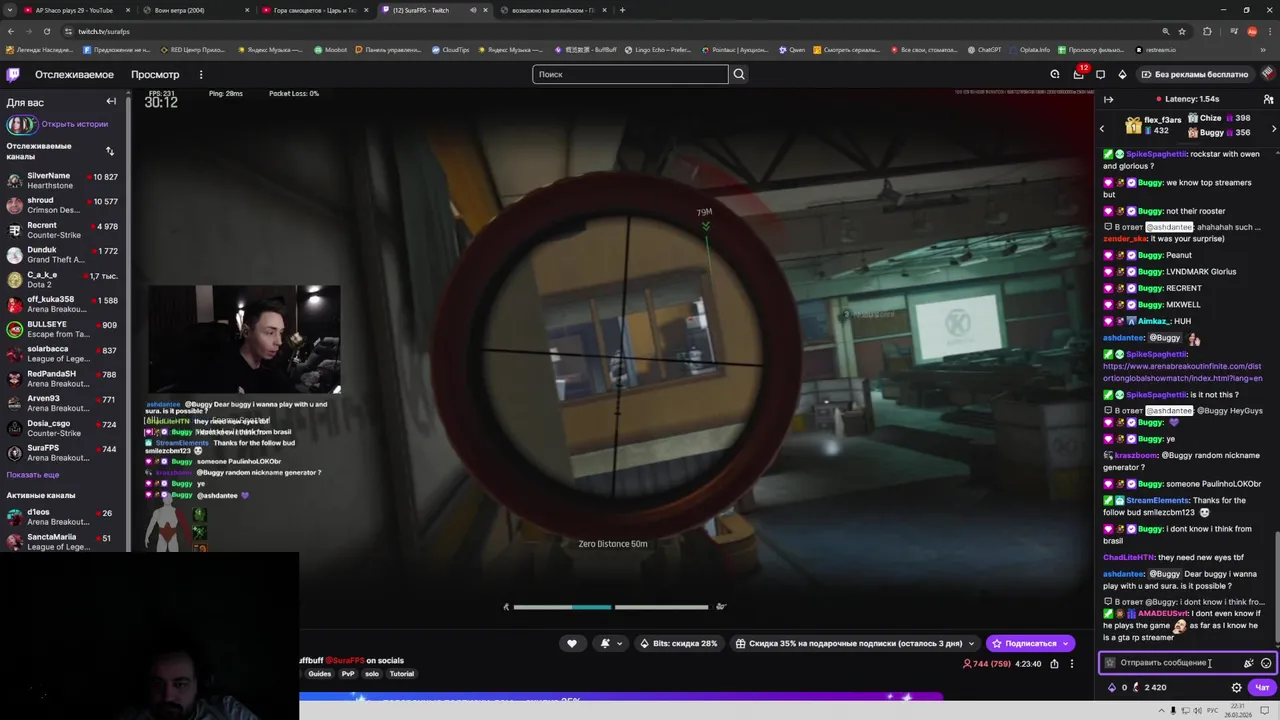Open notifications bell with 12 badge
1280x720 pixels.
click(1078, 73)
